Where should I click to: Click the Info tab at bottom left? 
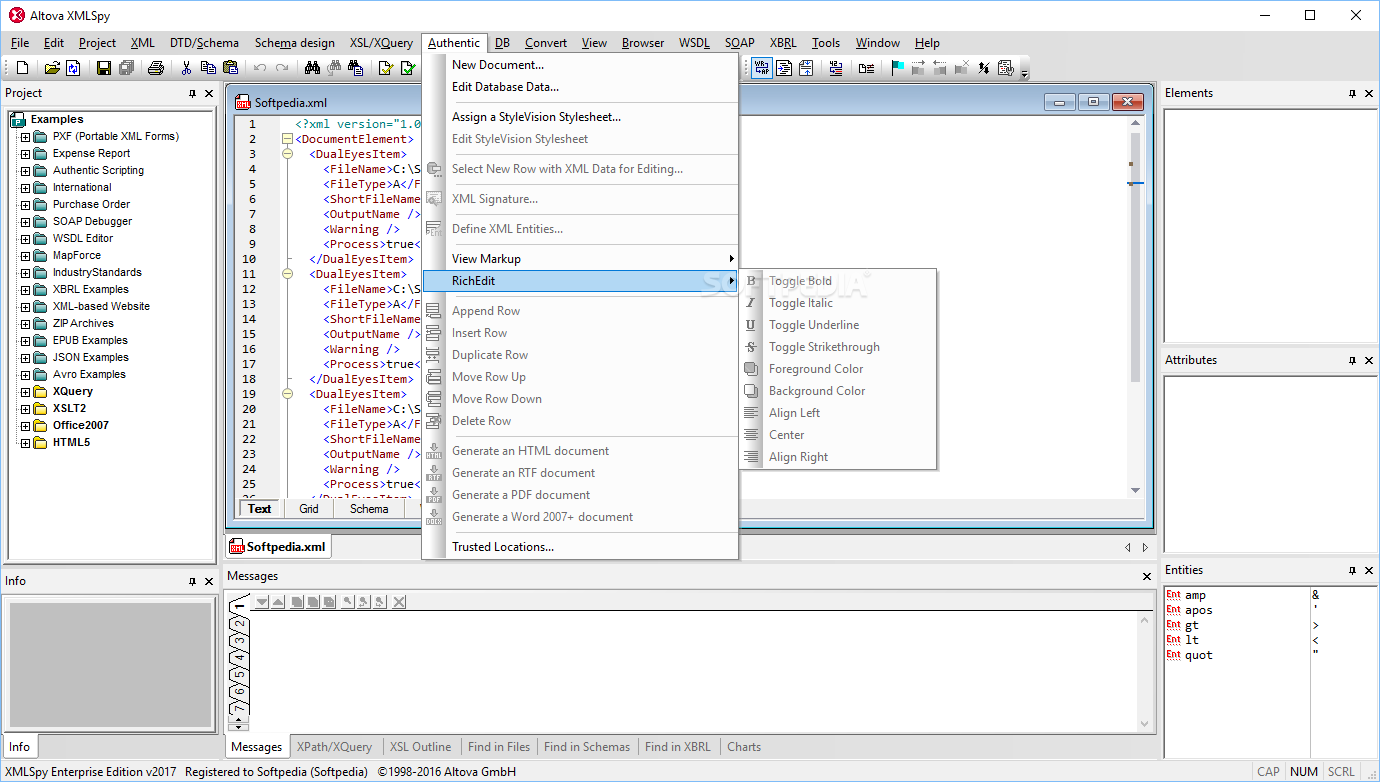[x=19, y=746]
